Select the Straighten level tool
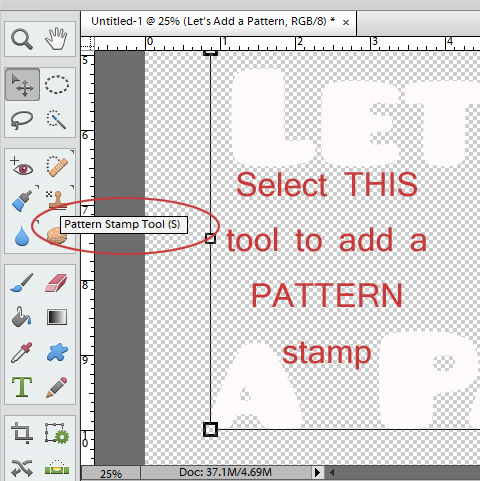 57,467
